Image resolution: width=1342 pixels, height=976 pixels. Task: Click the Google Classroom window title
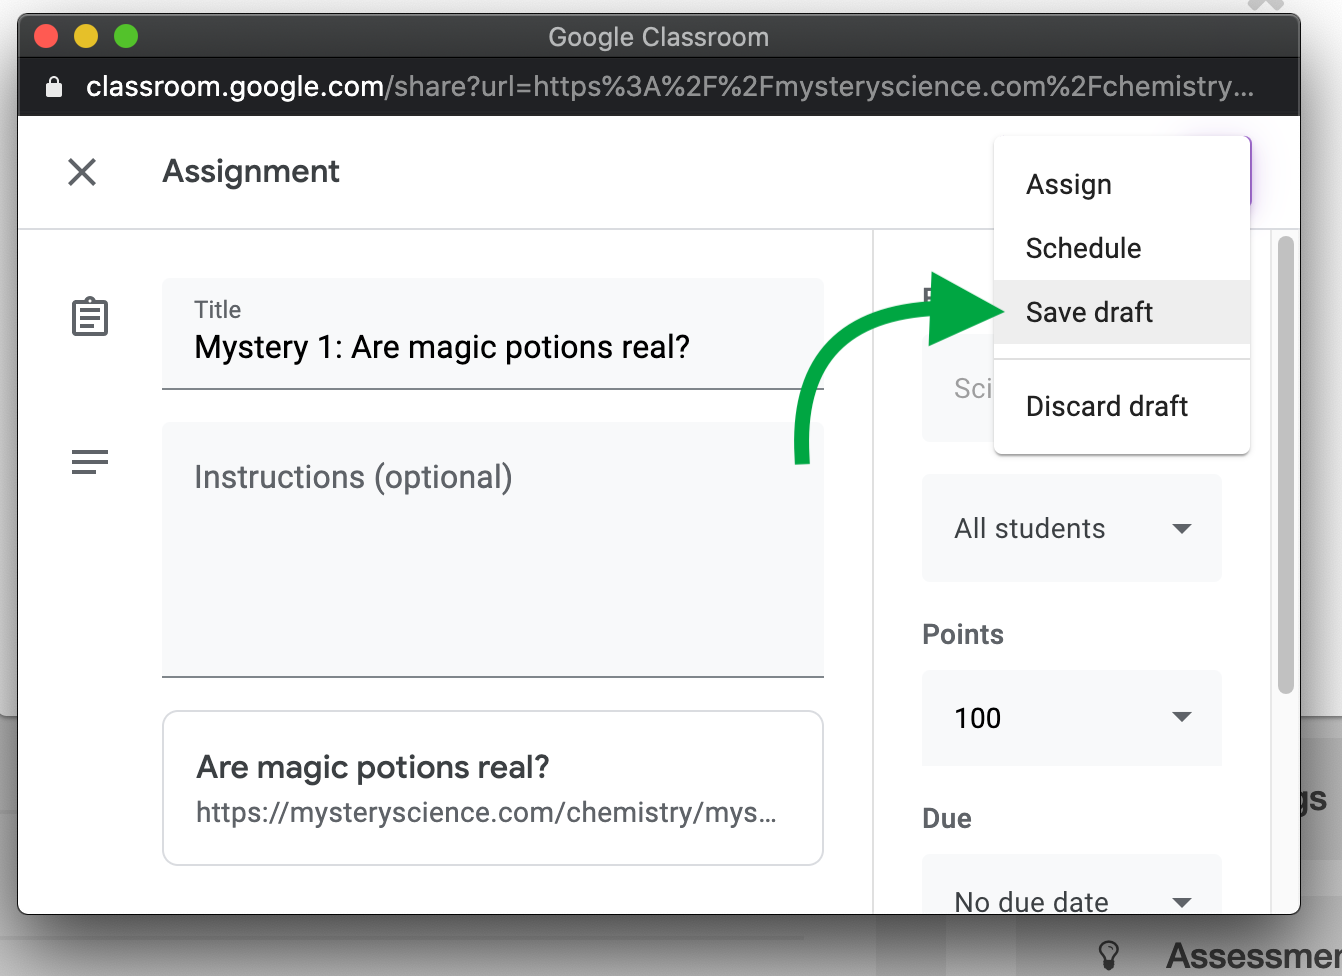659,37
